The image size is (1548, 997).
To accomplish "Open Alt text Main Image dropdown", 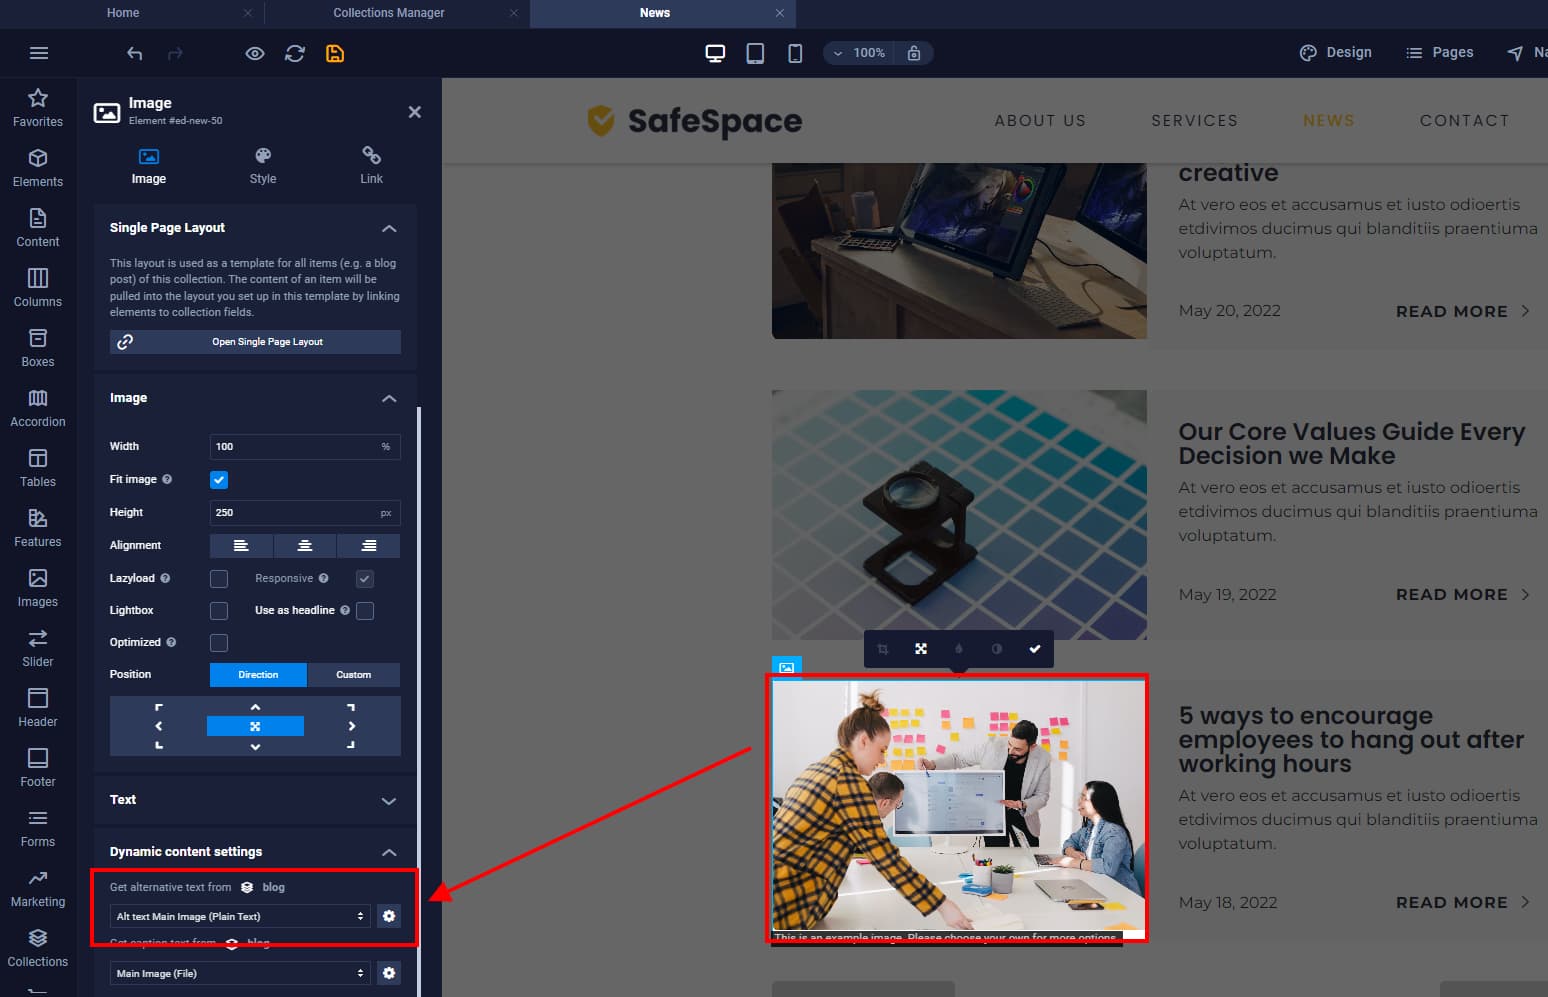I will pyautogui.click(x=240, y=916).
